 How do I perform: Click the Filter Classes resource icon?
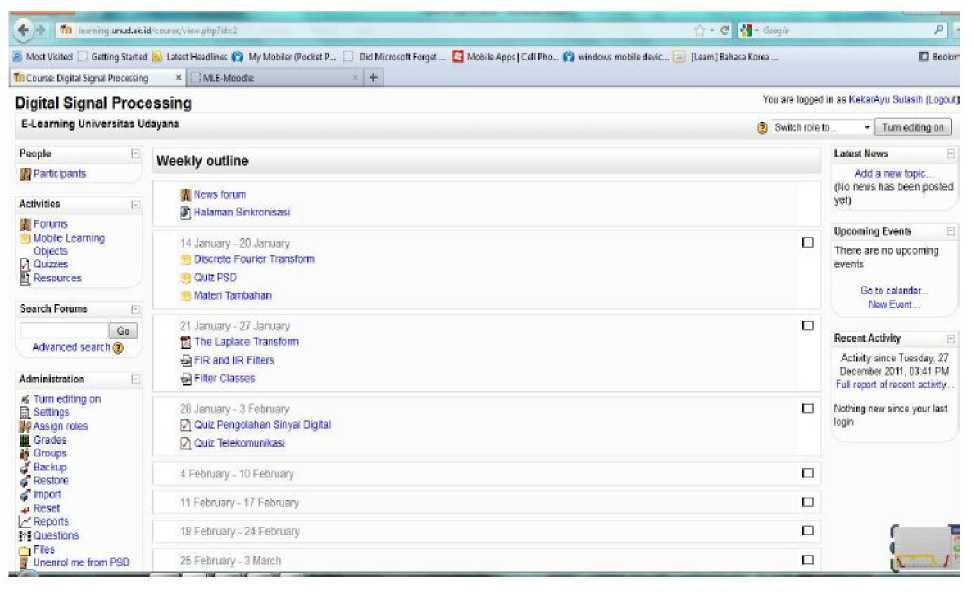(185, 379)
